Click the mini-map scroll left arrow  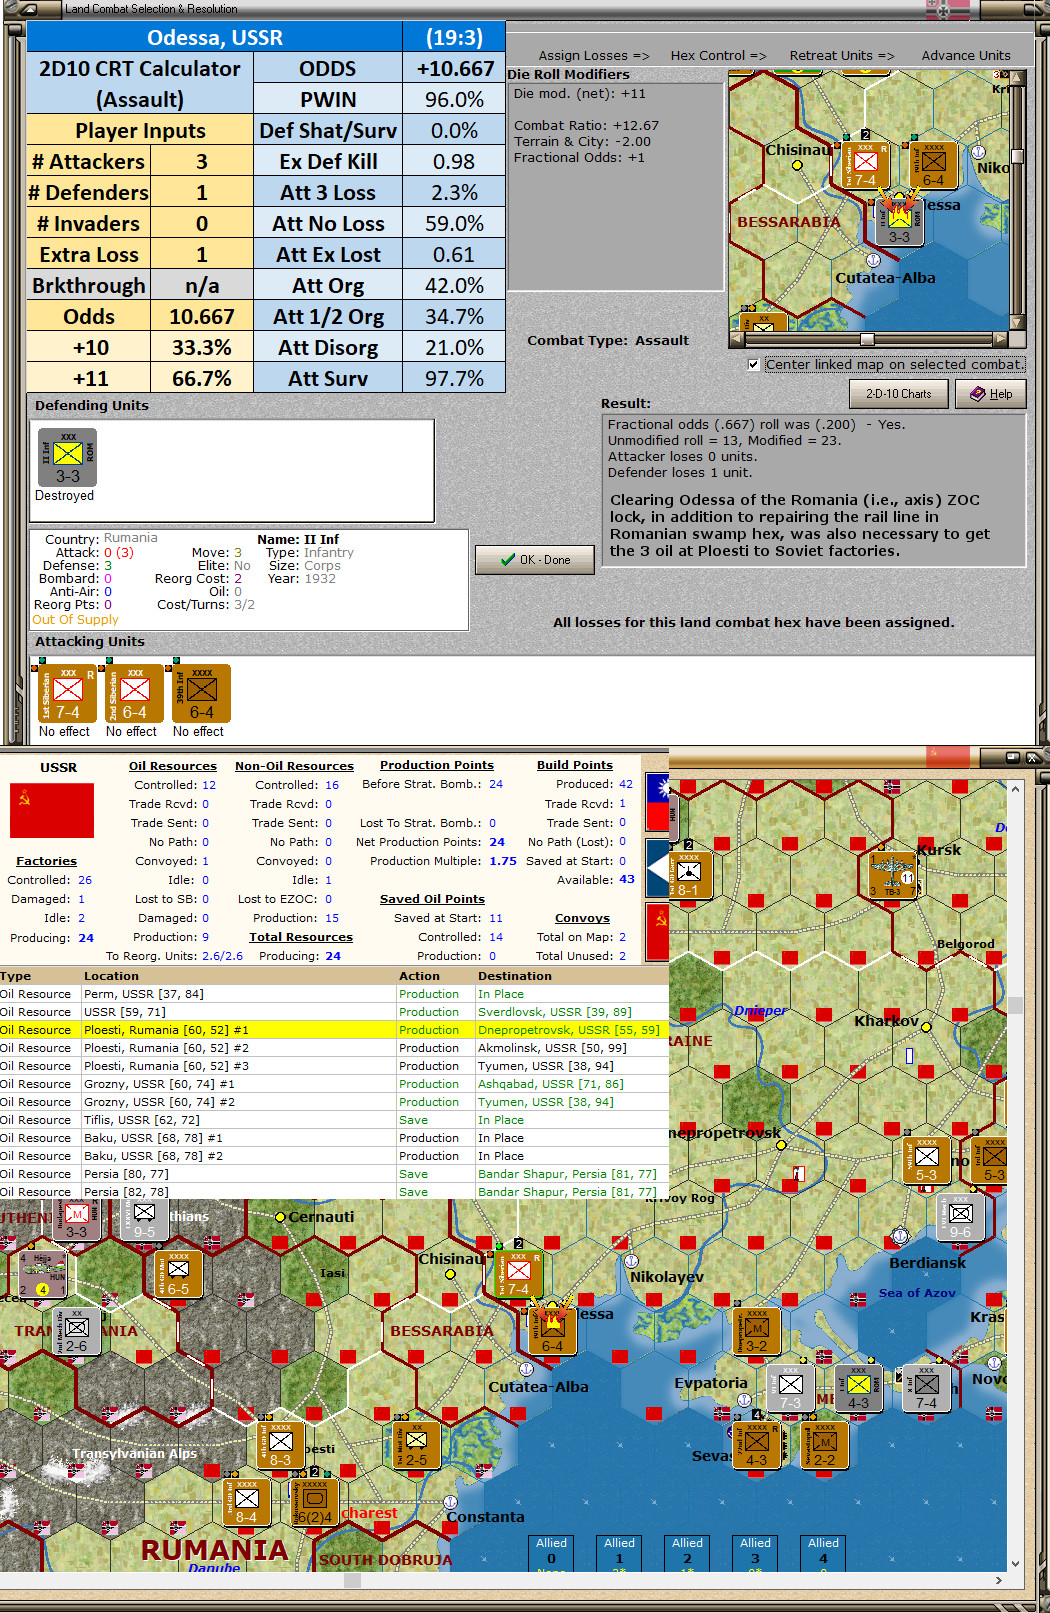point(737,339)
